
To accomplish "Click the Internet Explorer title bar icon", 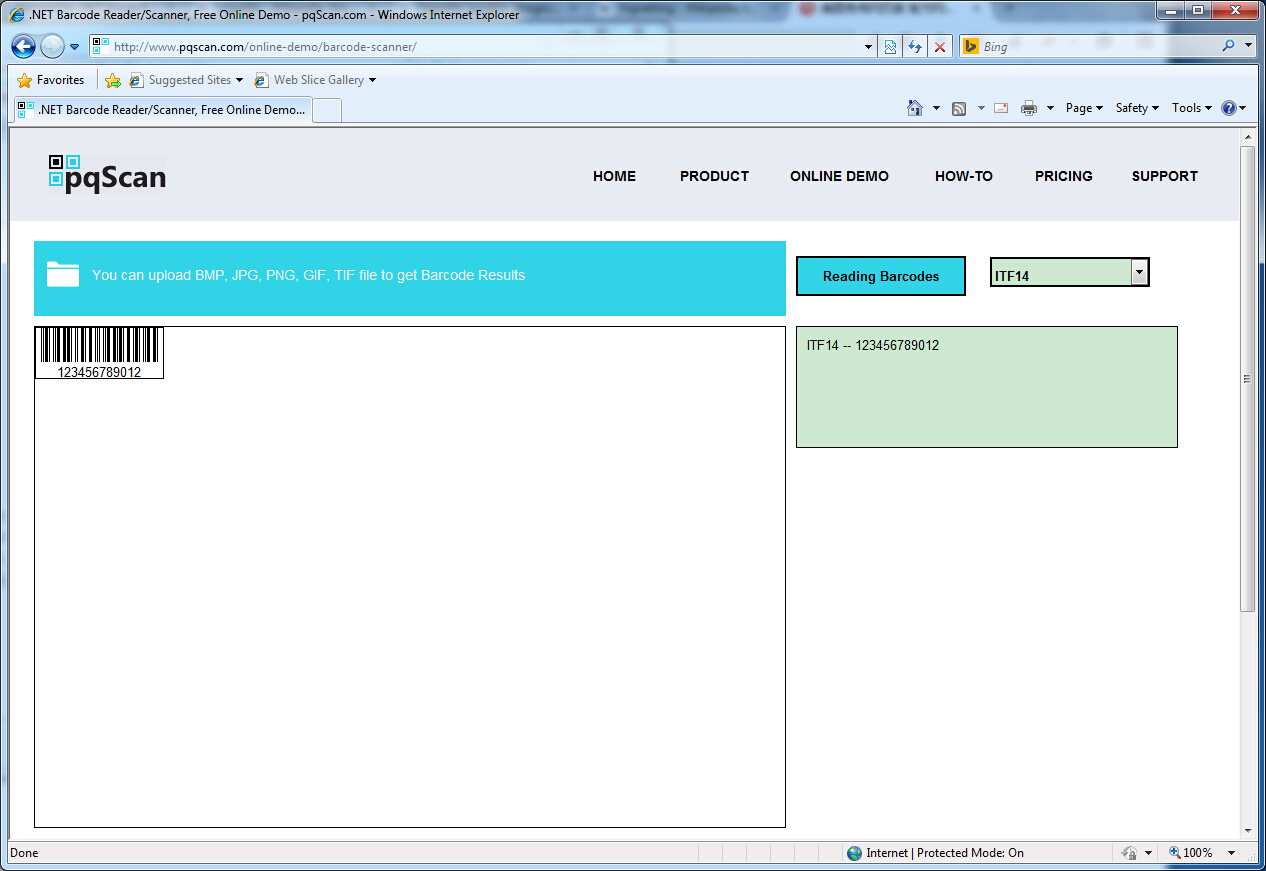I will pos(17,15).
